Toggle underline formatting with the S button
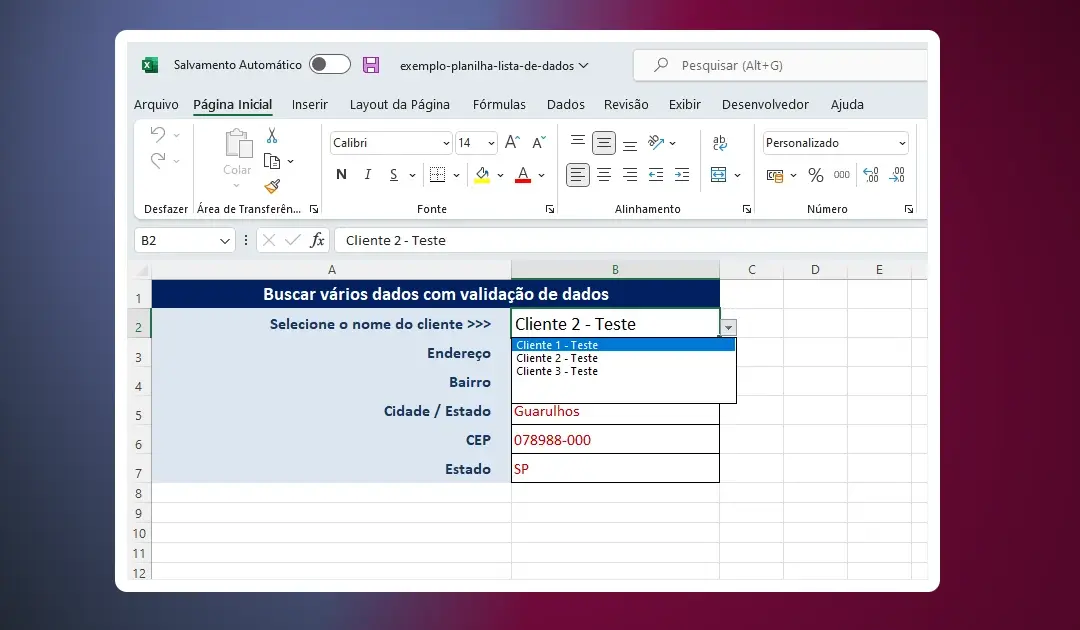1080x630 pixels. 393,175
